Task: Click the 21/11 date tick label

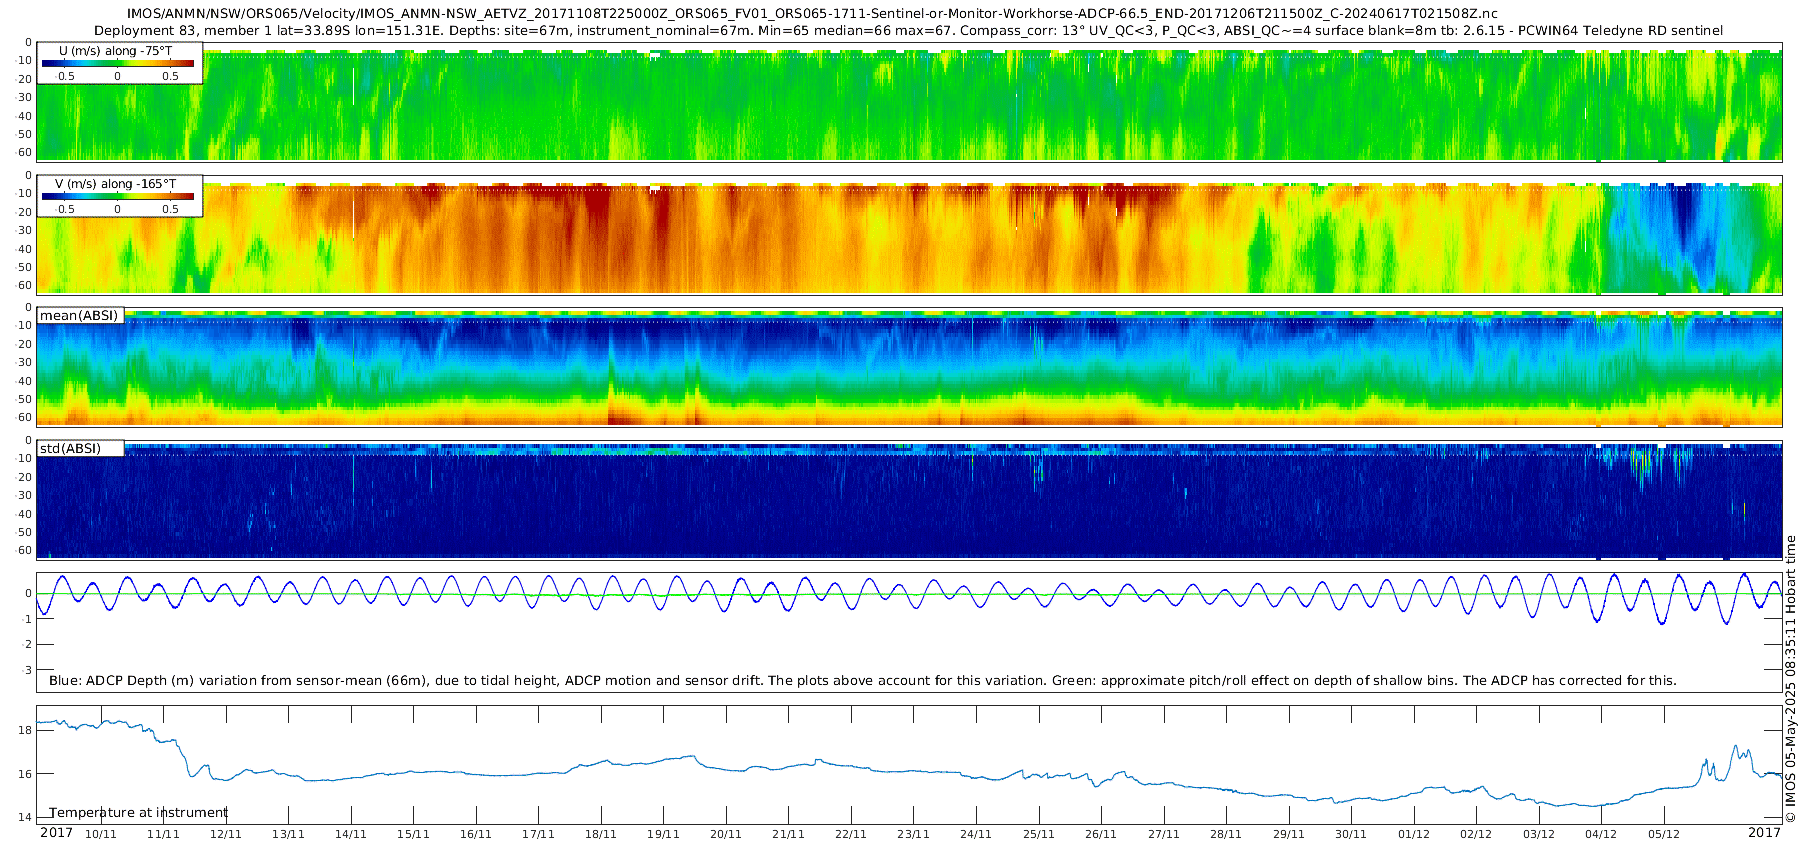Action: 788,834
